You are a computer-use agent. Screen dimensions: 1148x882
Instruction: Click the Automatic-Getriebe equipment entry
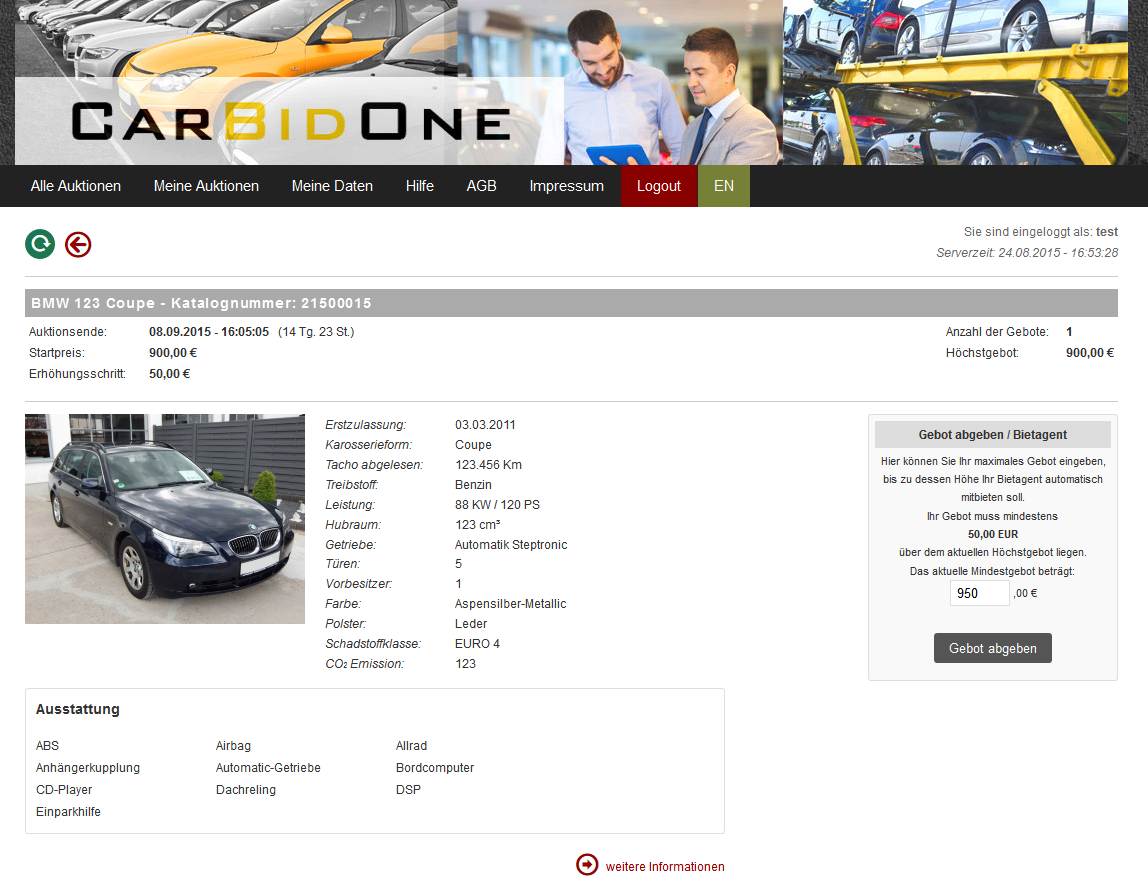pos(268,768)
